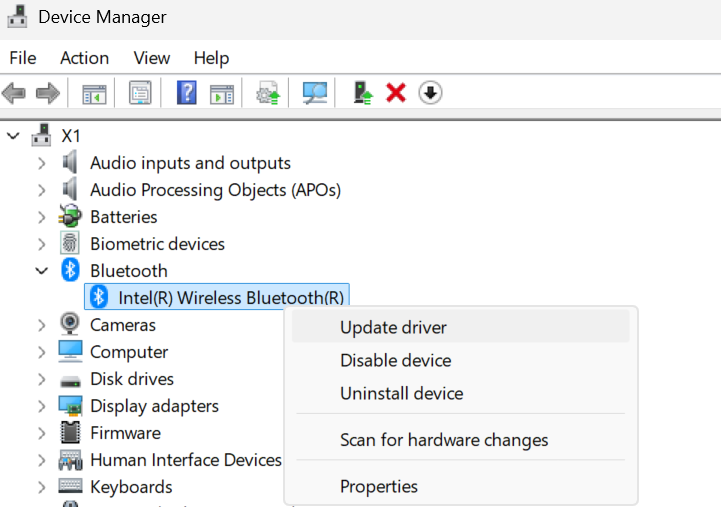Viewport: 721px width, 507px height.
Task: Select the Human Interface Devices label
Action: [186, 460]
